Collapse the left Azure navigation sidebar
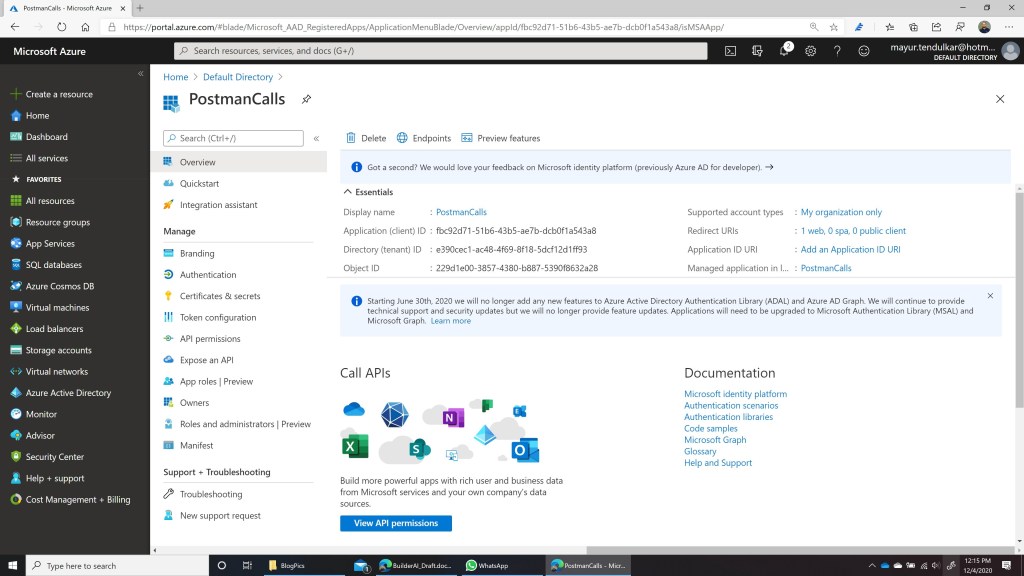This screenshot has height=576, width=1024. click(140, 74)
